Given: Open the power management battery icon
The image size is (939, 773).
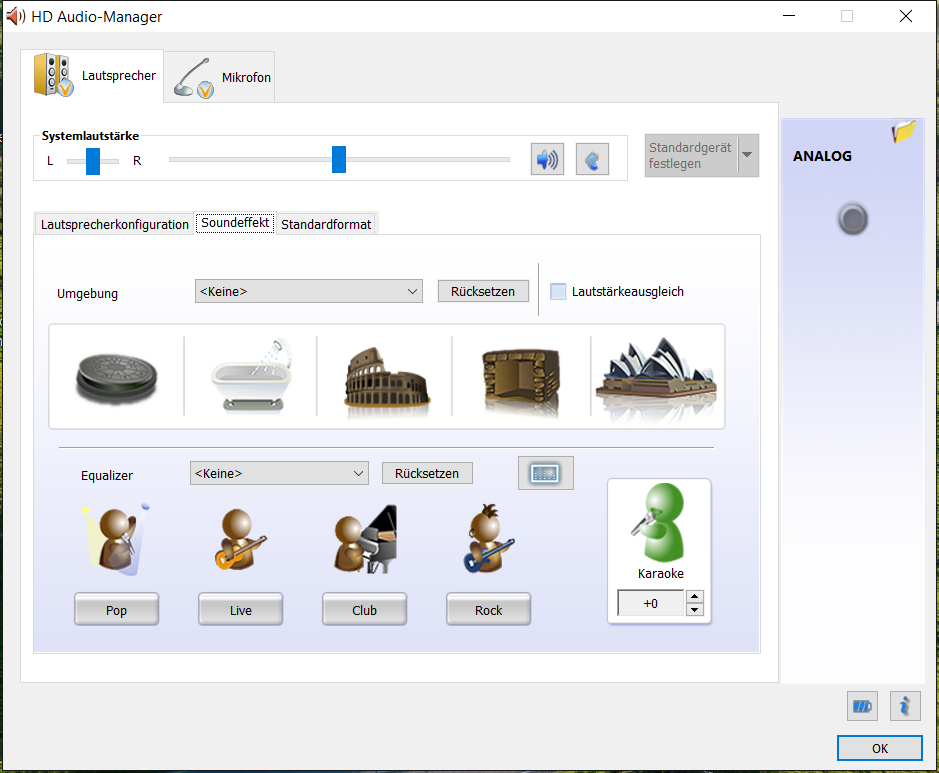Looking at the screenshot, I should tap(862, 707).
